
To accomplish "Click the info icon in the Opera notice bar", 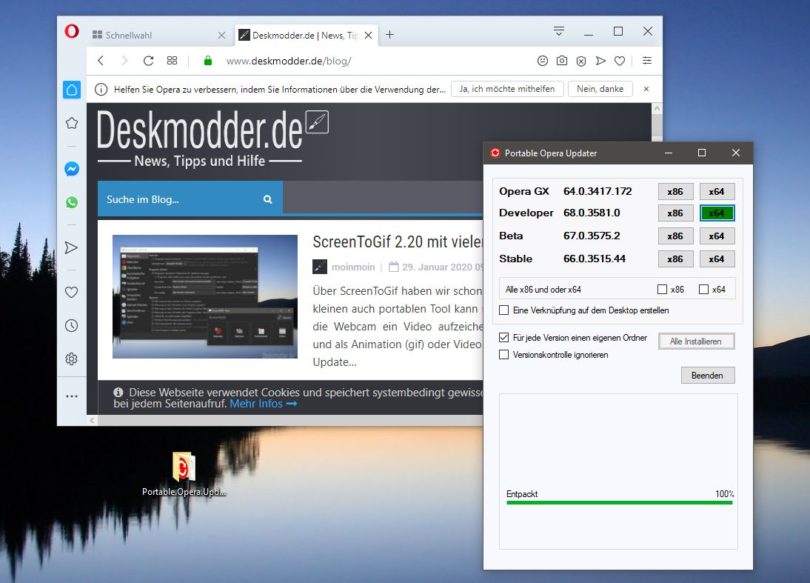I will 101,89.
